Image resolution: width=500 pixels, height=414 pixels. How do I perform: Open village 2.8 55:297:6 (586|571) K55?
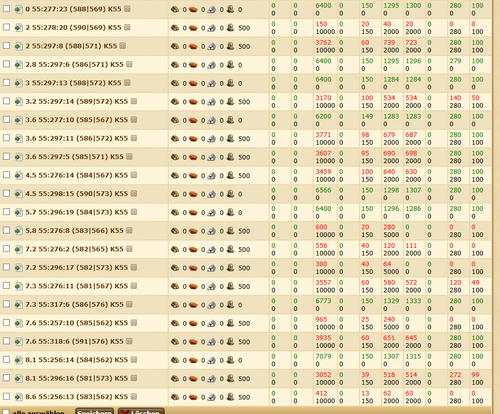pos(74,64)
